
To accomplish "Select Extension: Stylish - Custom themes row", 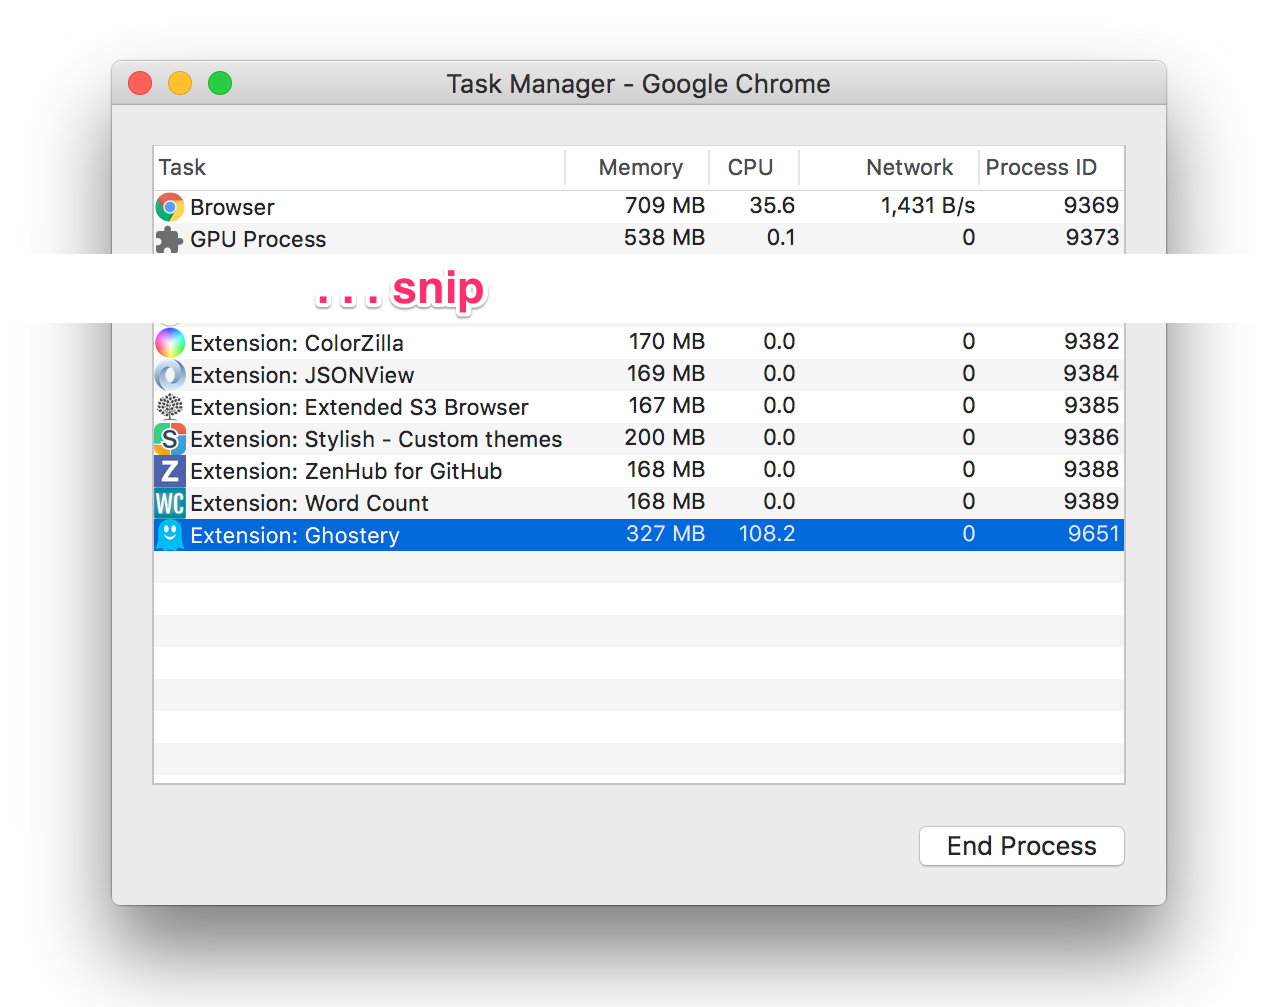I will [639, 439].
